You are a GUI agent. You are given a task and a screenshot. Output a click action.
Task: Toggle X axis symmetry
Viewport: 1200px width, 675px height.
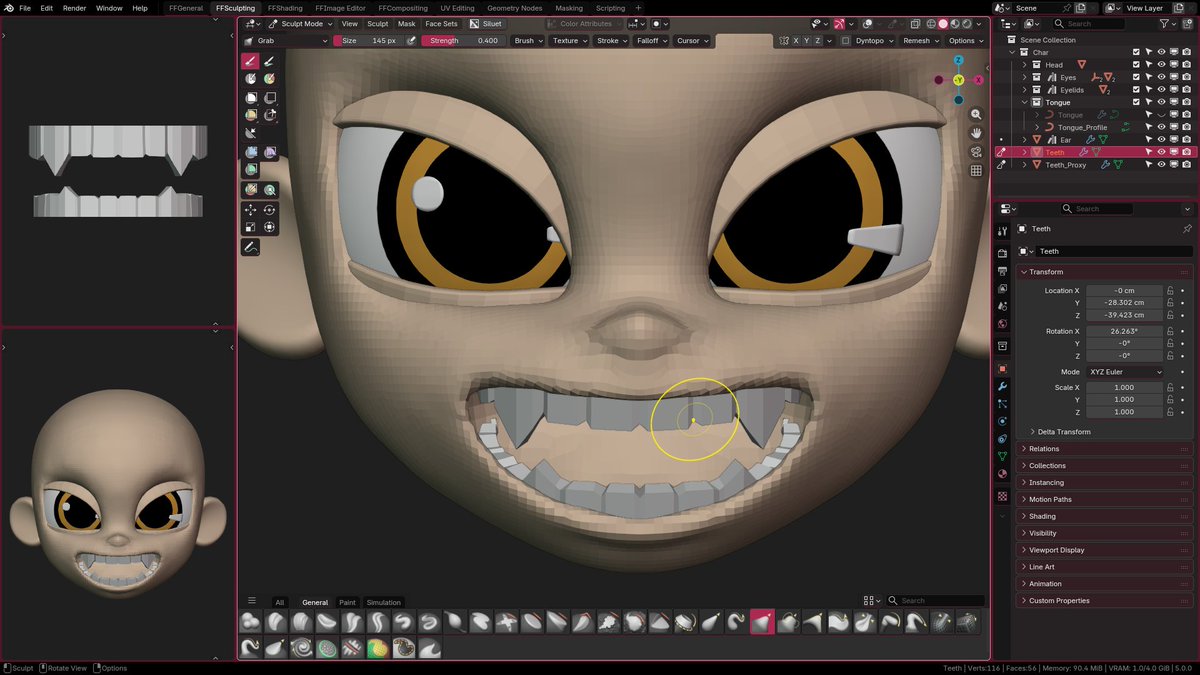796,41
